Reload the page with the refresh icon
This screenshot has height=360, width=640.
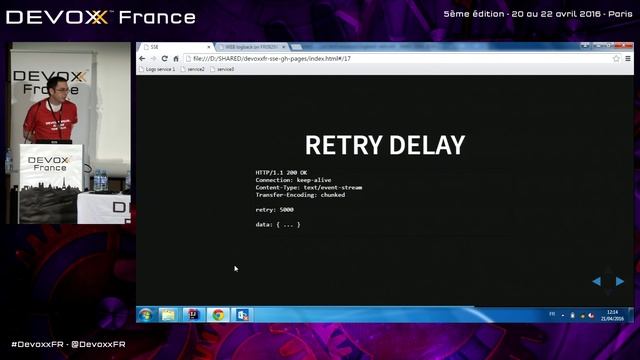[x=164, y=59]
